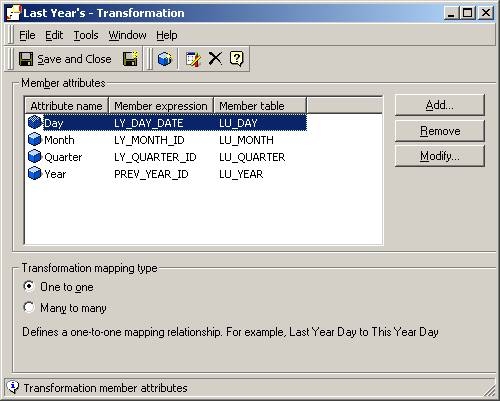Click the cube icon beside Quarter
Screen dimensions: 500x401
[x=35, y=156]
